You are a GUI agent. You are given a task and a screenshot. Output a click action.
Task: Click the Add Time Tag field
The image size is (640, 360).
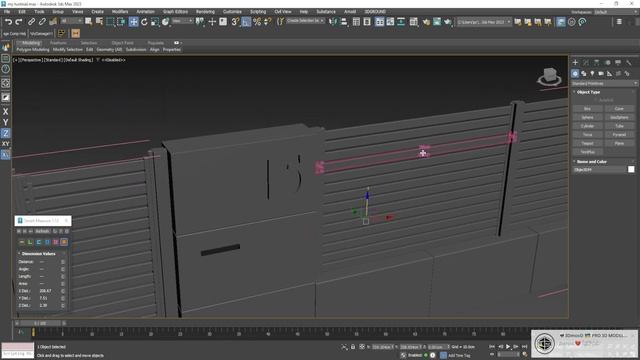(x=459, y=356)
